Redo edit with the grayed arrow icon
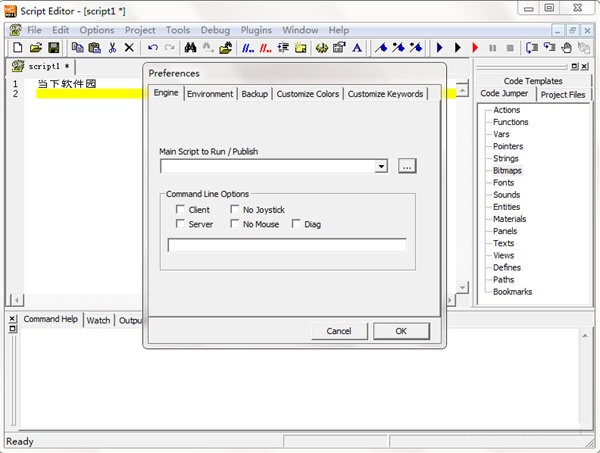 (x=170, y=48)
